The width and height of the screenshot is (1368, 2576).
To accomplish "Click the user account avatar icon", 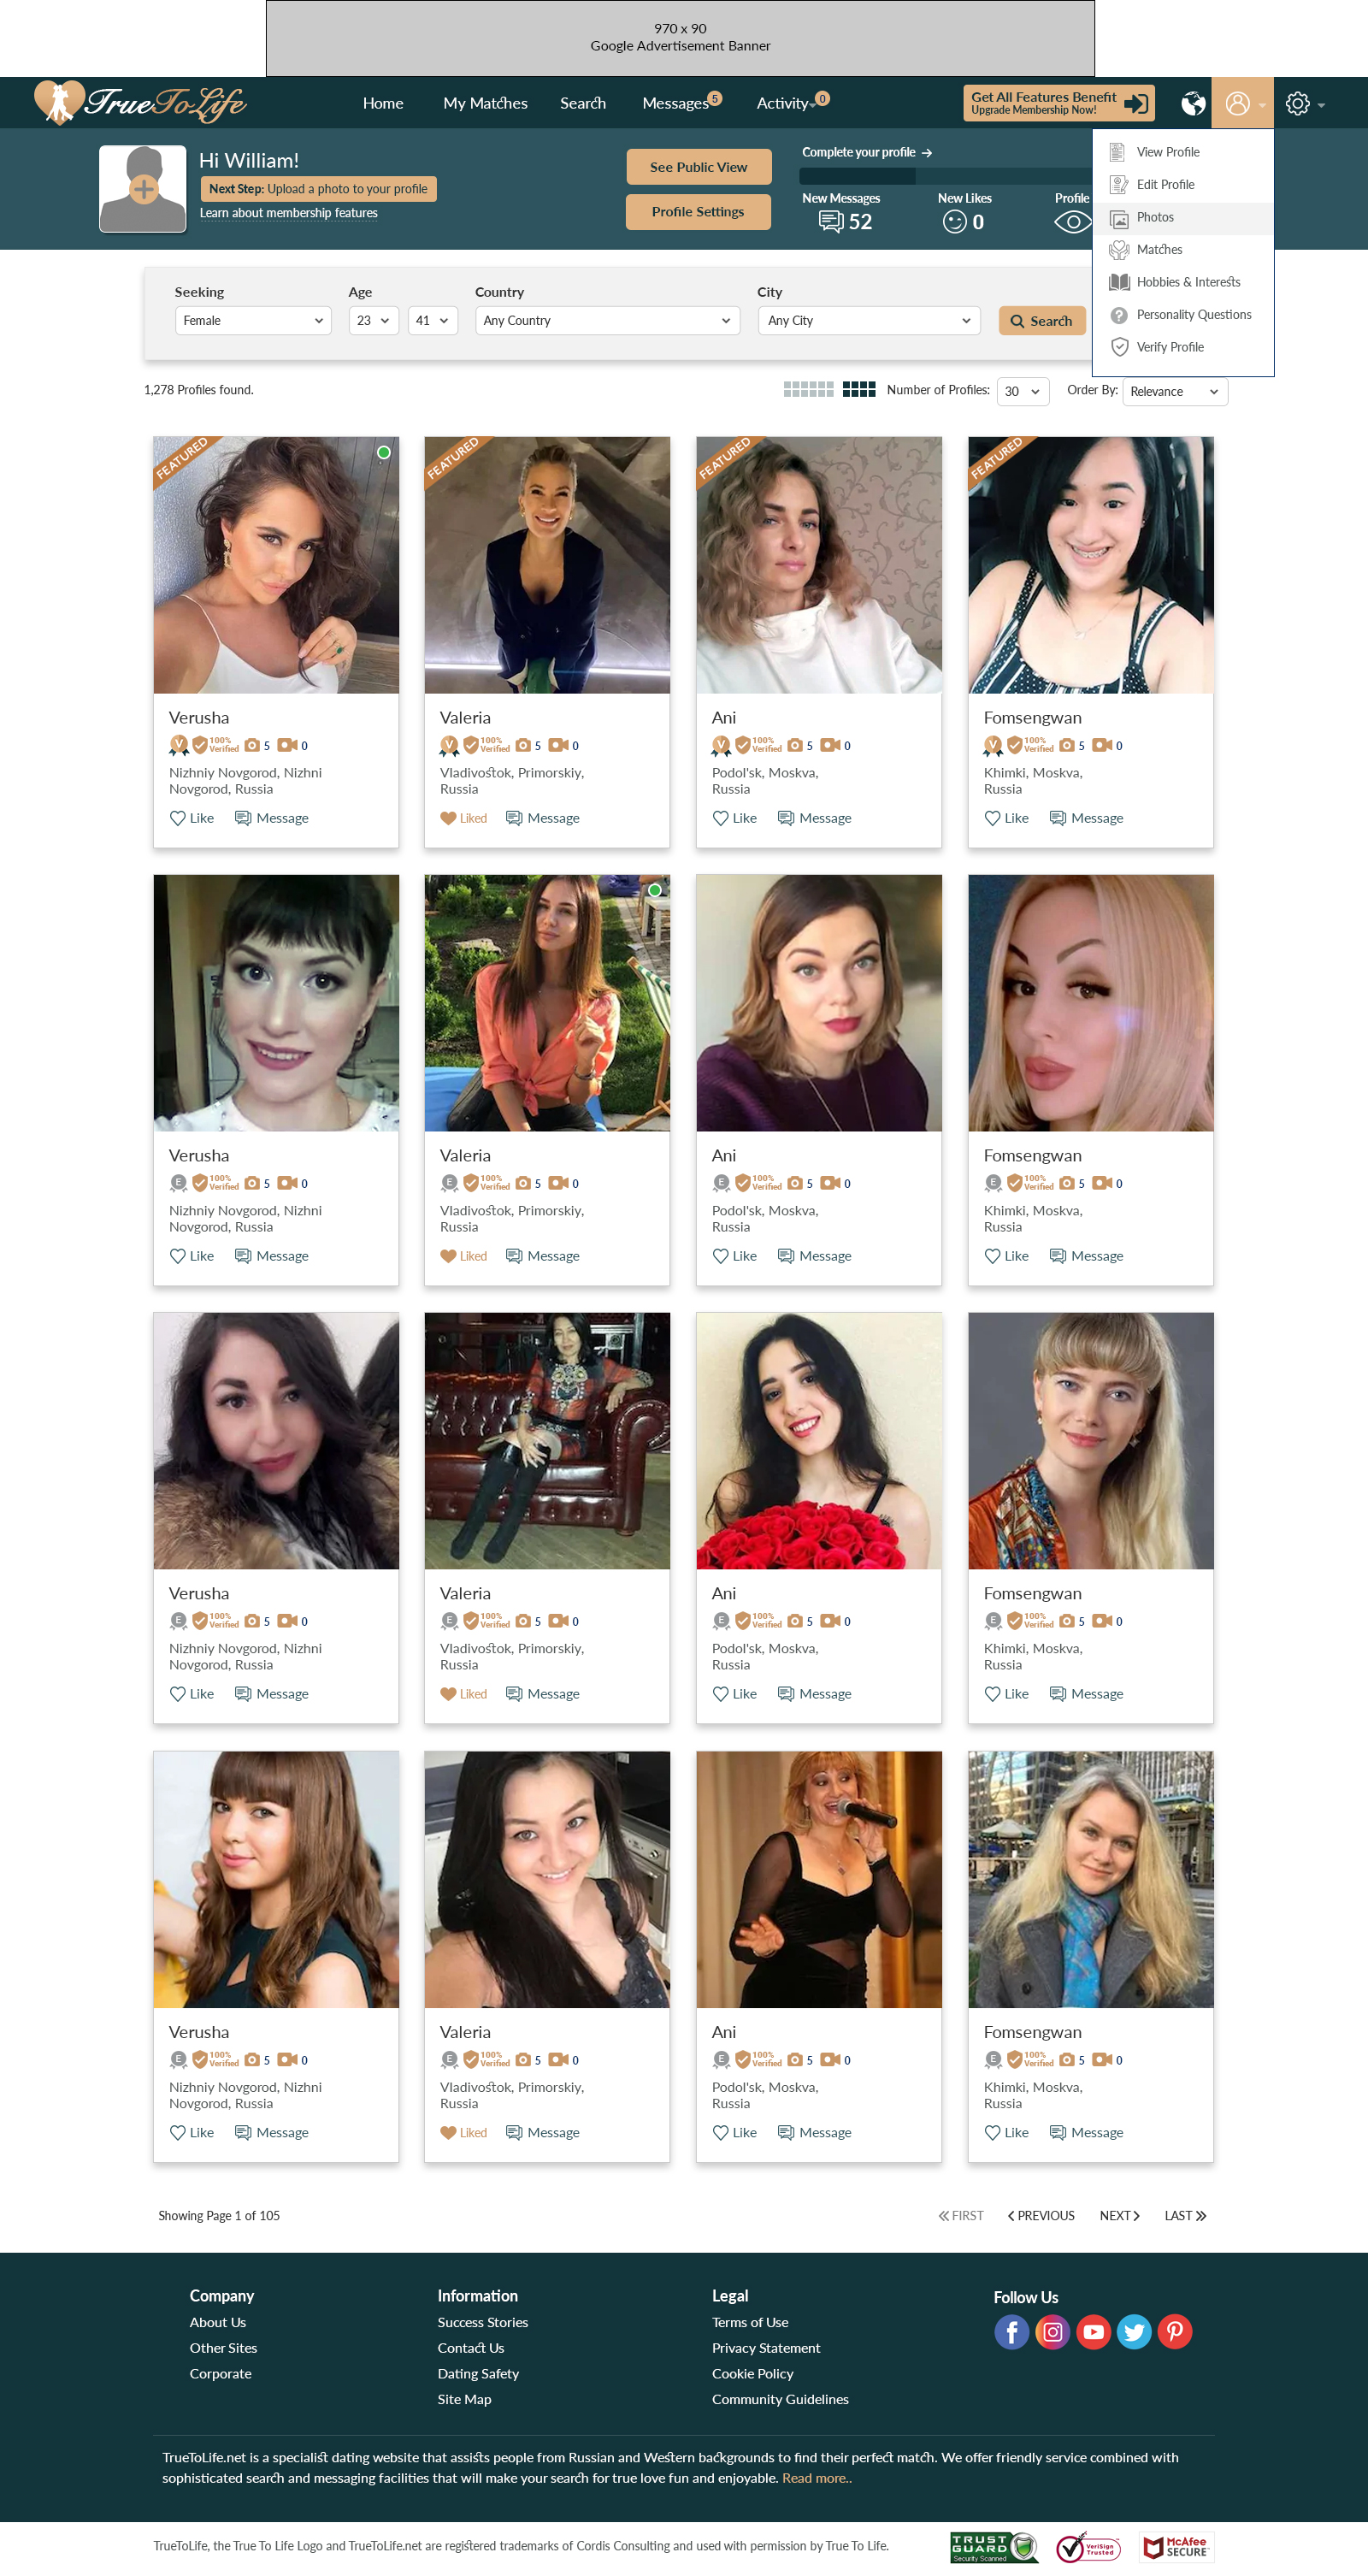I will tap(1237, 103).
